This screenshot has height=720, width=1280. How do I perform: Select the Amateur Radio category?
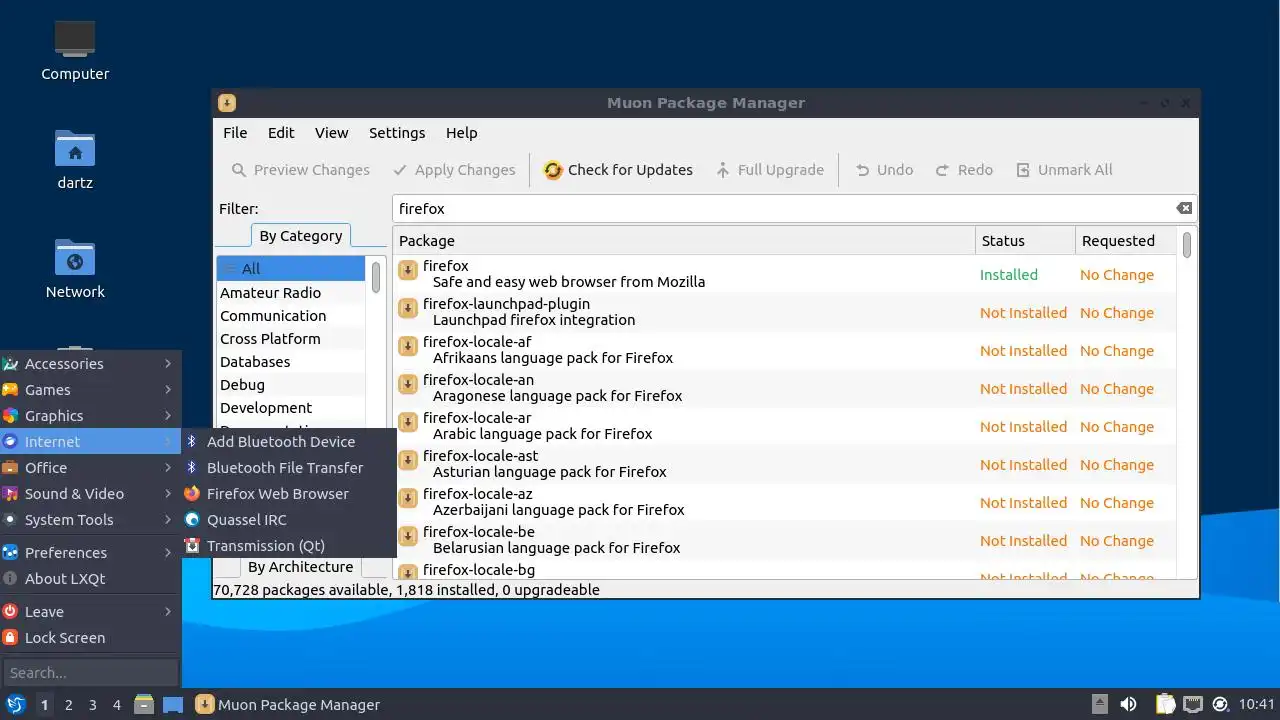tap(291, 293)
